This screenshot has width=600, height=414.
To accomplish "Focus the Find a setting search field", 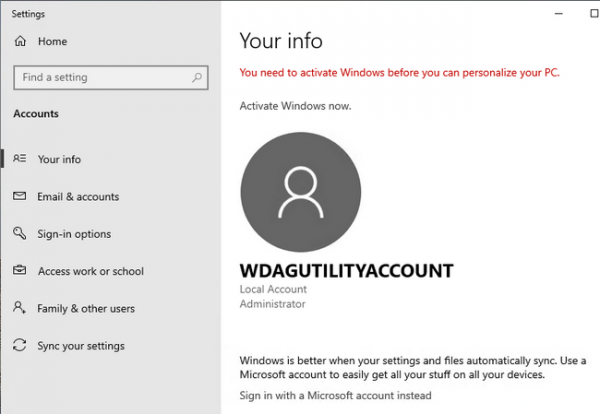I will [x=111, y=78].
